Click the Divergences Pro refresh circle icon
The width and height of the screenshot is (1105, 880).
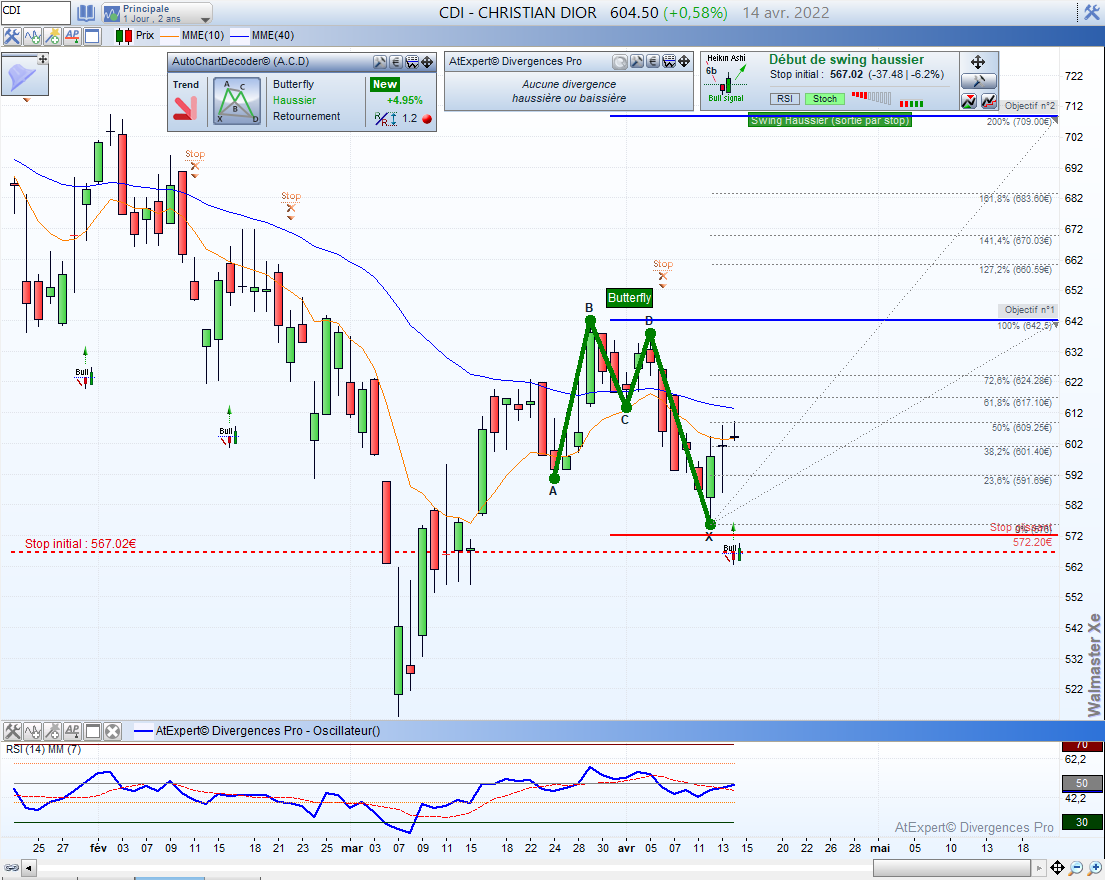619,62
